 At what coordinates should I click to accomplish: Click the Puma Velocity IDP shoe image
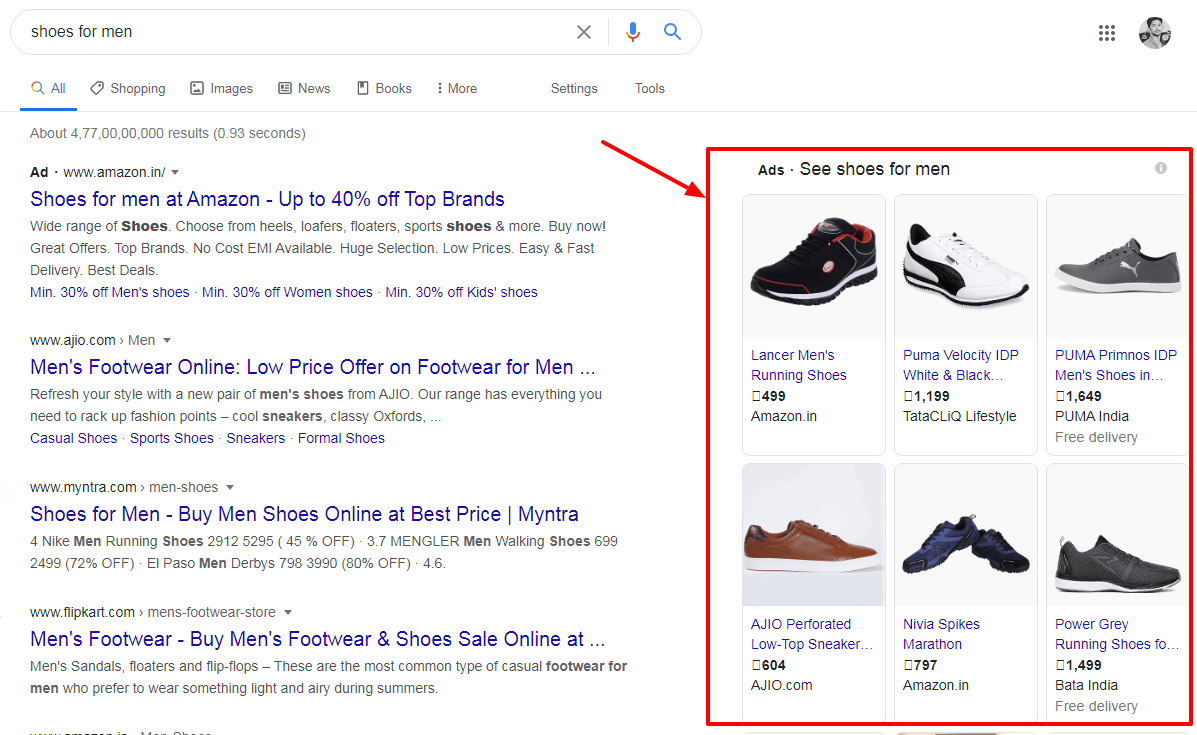[966, 266]
